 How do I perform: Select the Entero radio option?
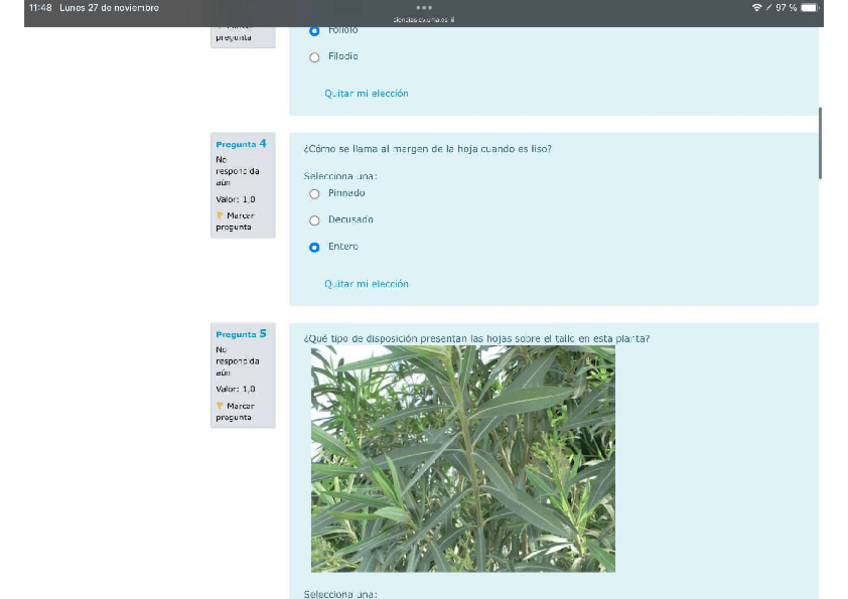point(314,248)
